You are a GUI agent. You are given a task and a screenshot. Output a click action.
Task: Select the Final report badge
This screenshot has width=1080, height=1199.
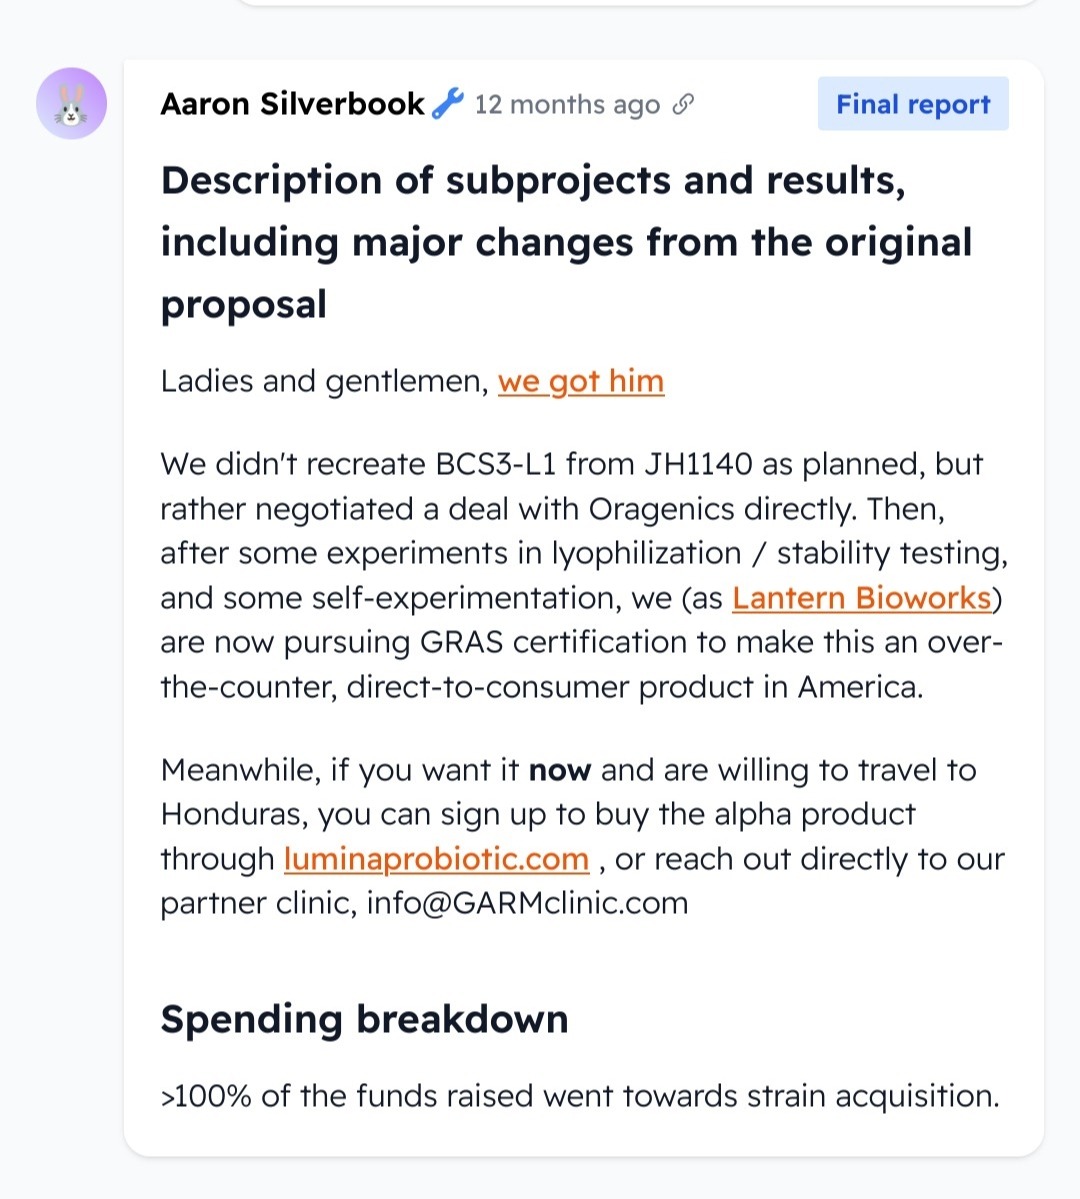point(913,103)
